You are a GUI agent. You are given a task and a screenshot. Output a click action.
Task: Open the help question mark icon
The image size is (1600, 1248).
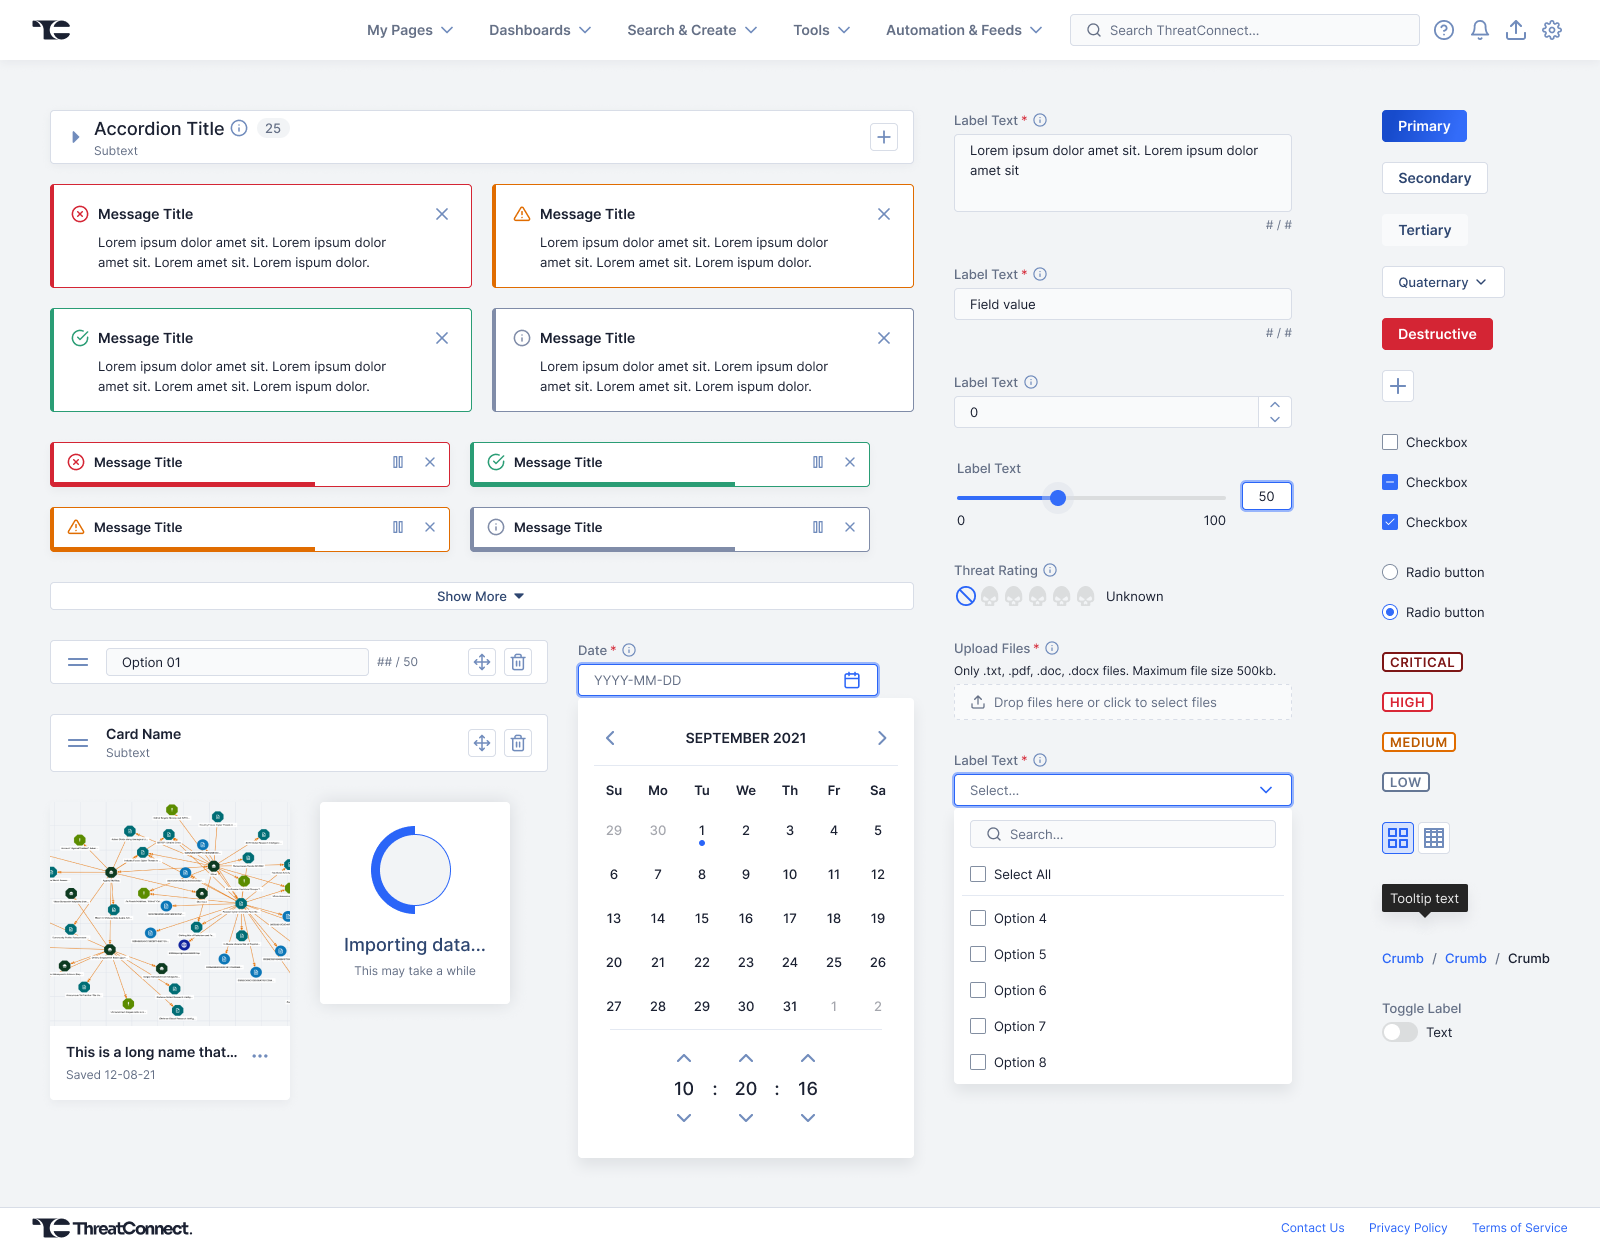pos(1444,30)
